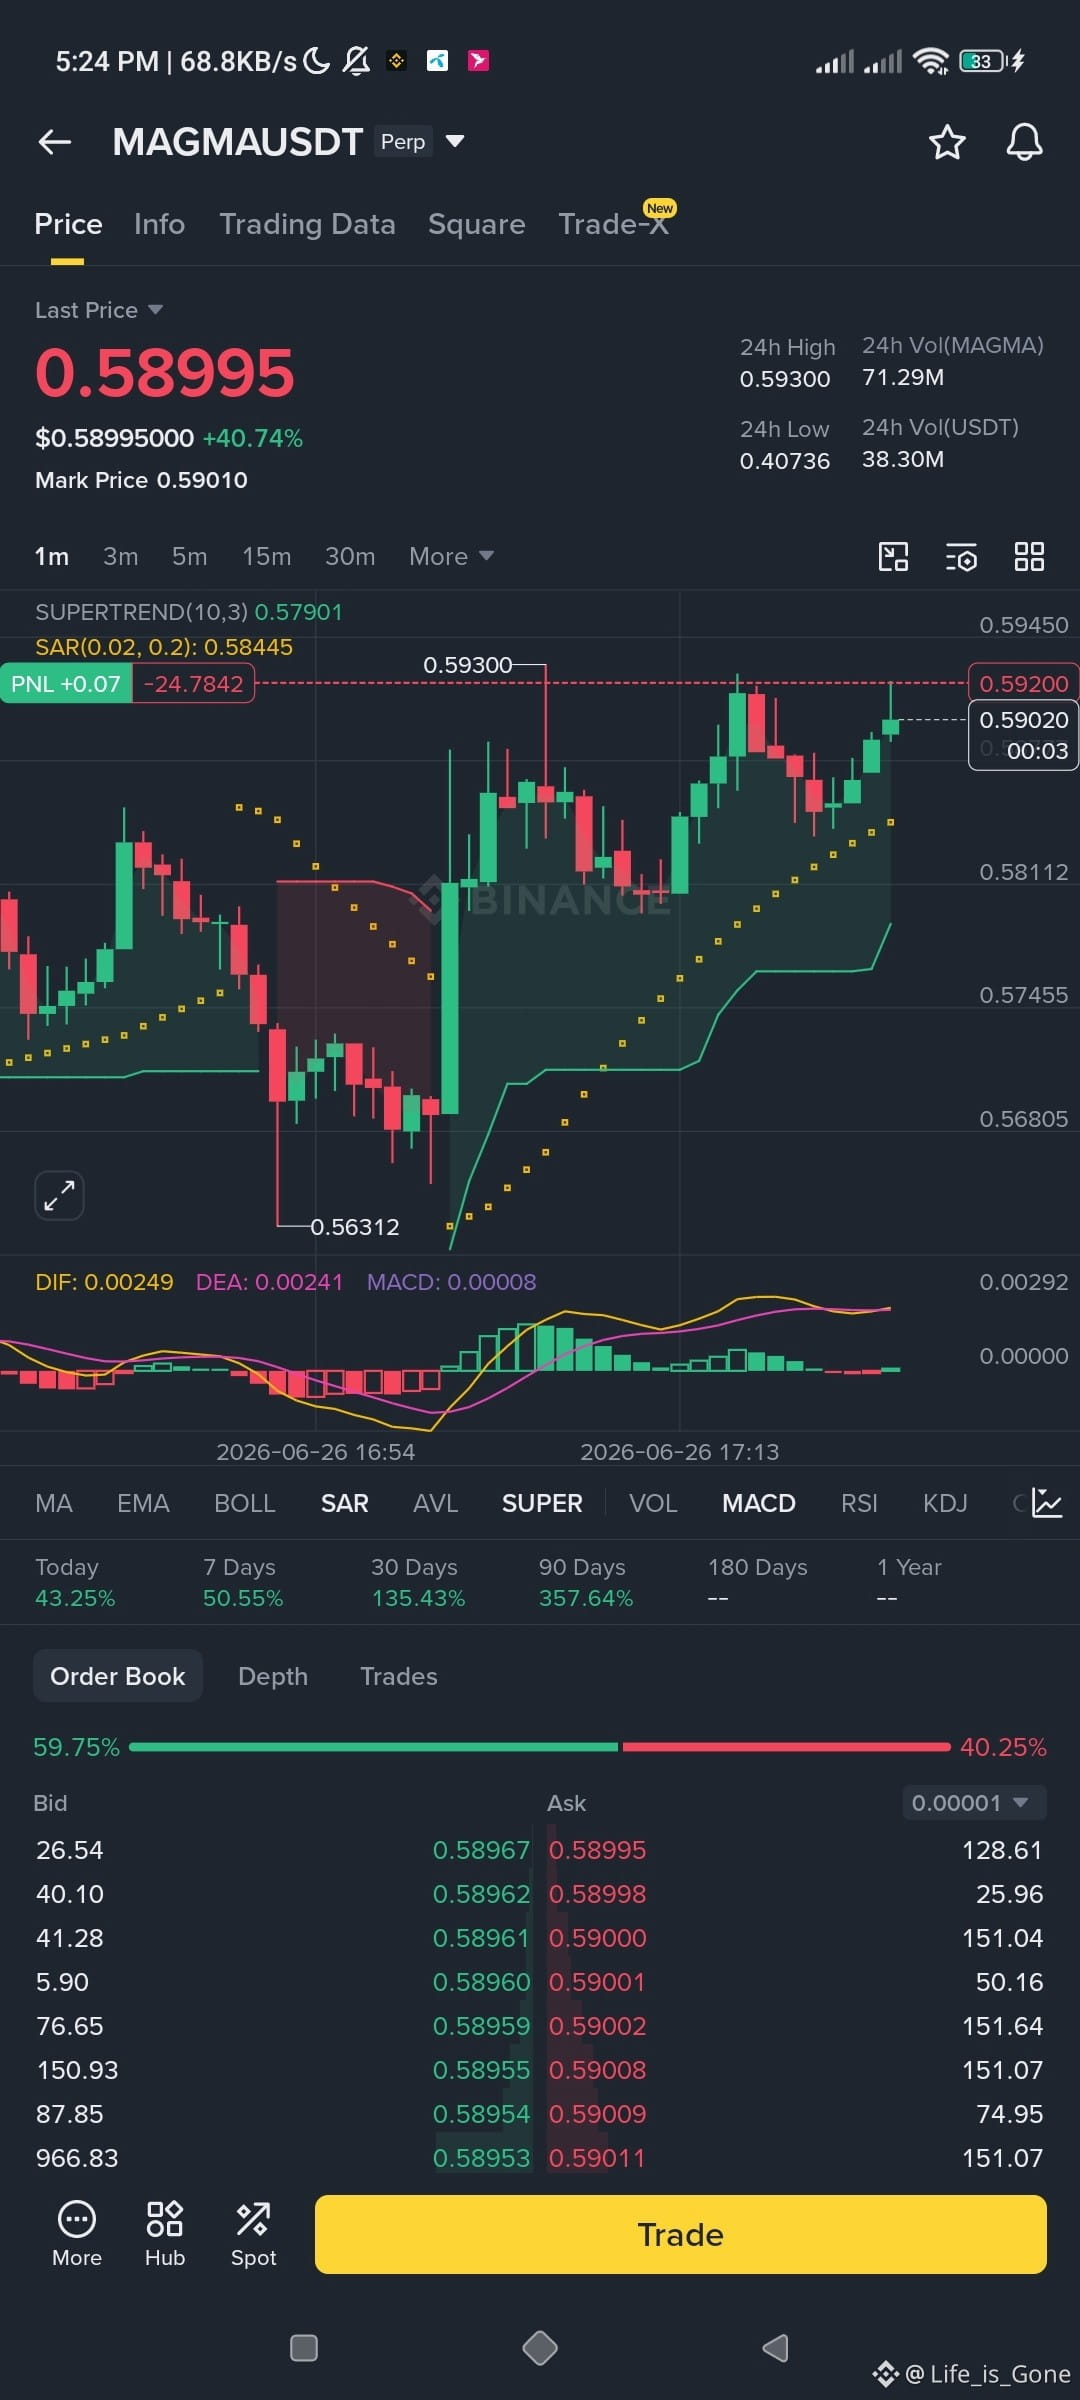Toggle KDJ sub-indicator

945,1503
